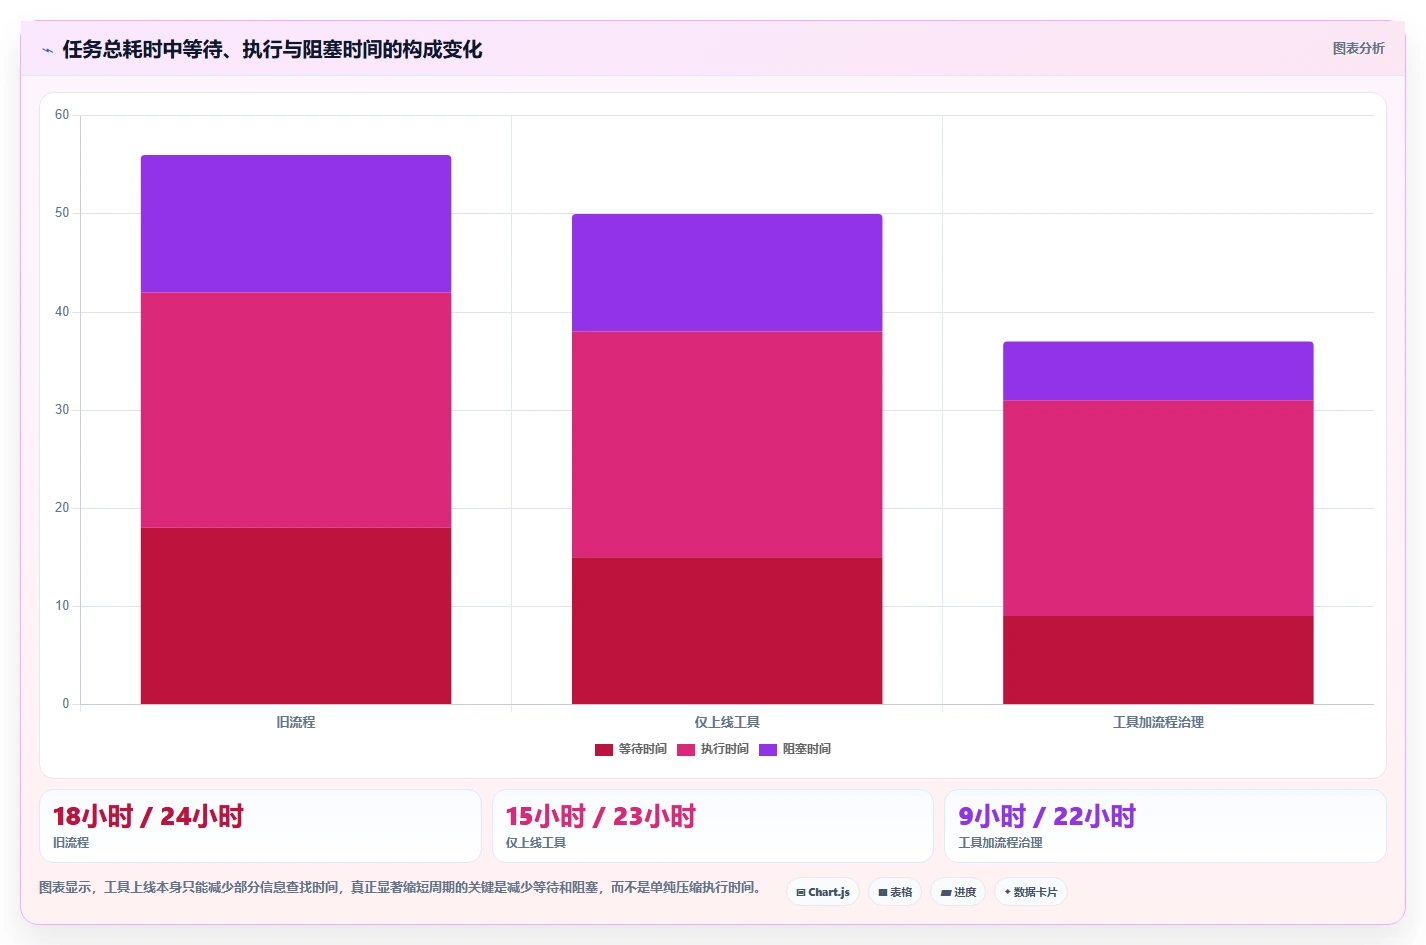Open the 9小时 / 22小时 data card
The height and width of the screenshot is (945, 1426).
(x=1165, y=826)
